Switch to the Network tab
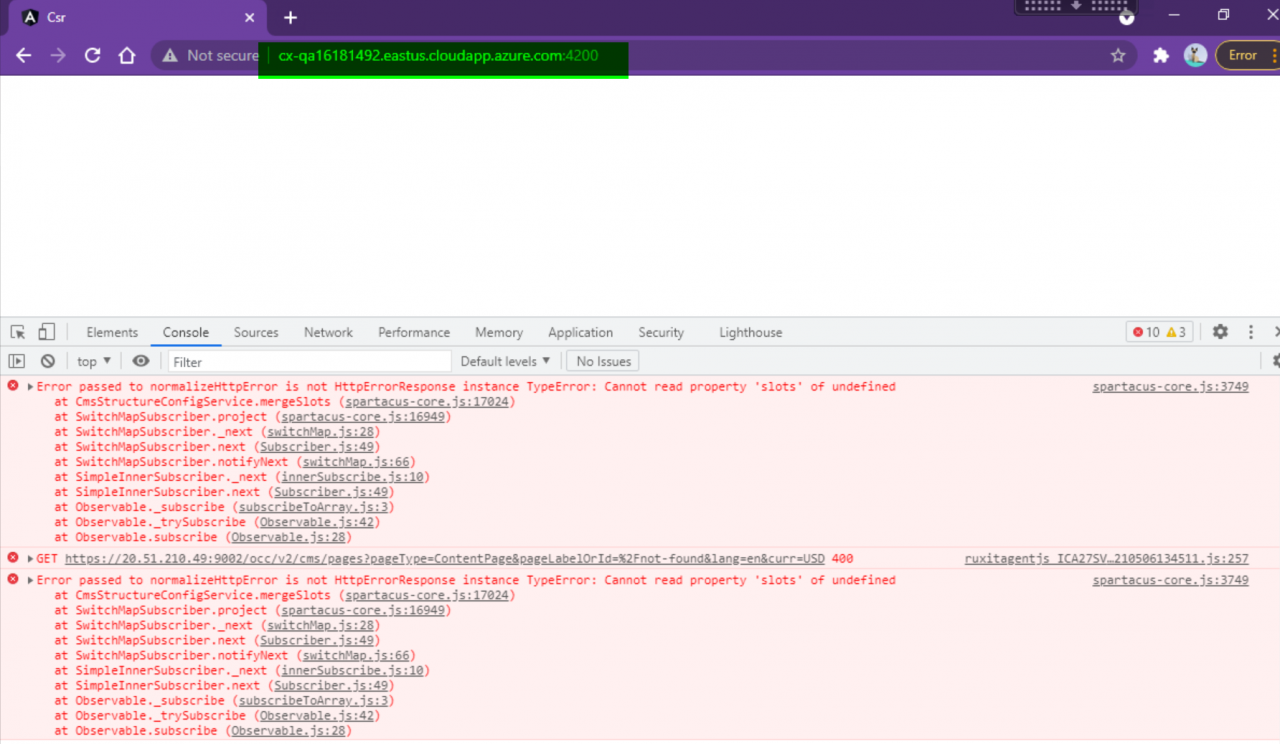Image resolution: width=1280 pixels, height=744 pixels. coord(328,332)
